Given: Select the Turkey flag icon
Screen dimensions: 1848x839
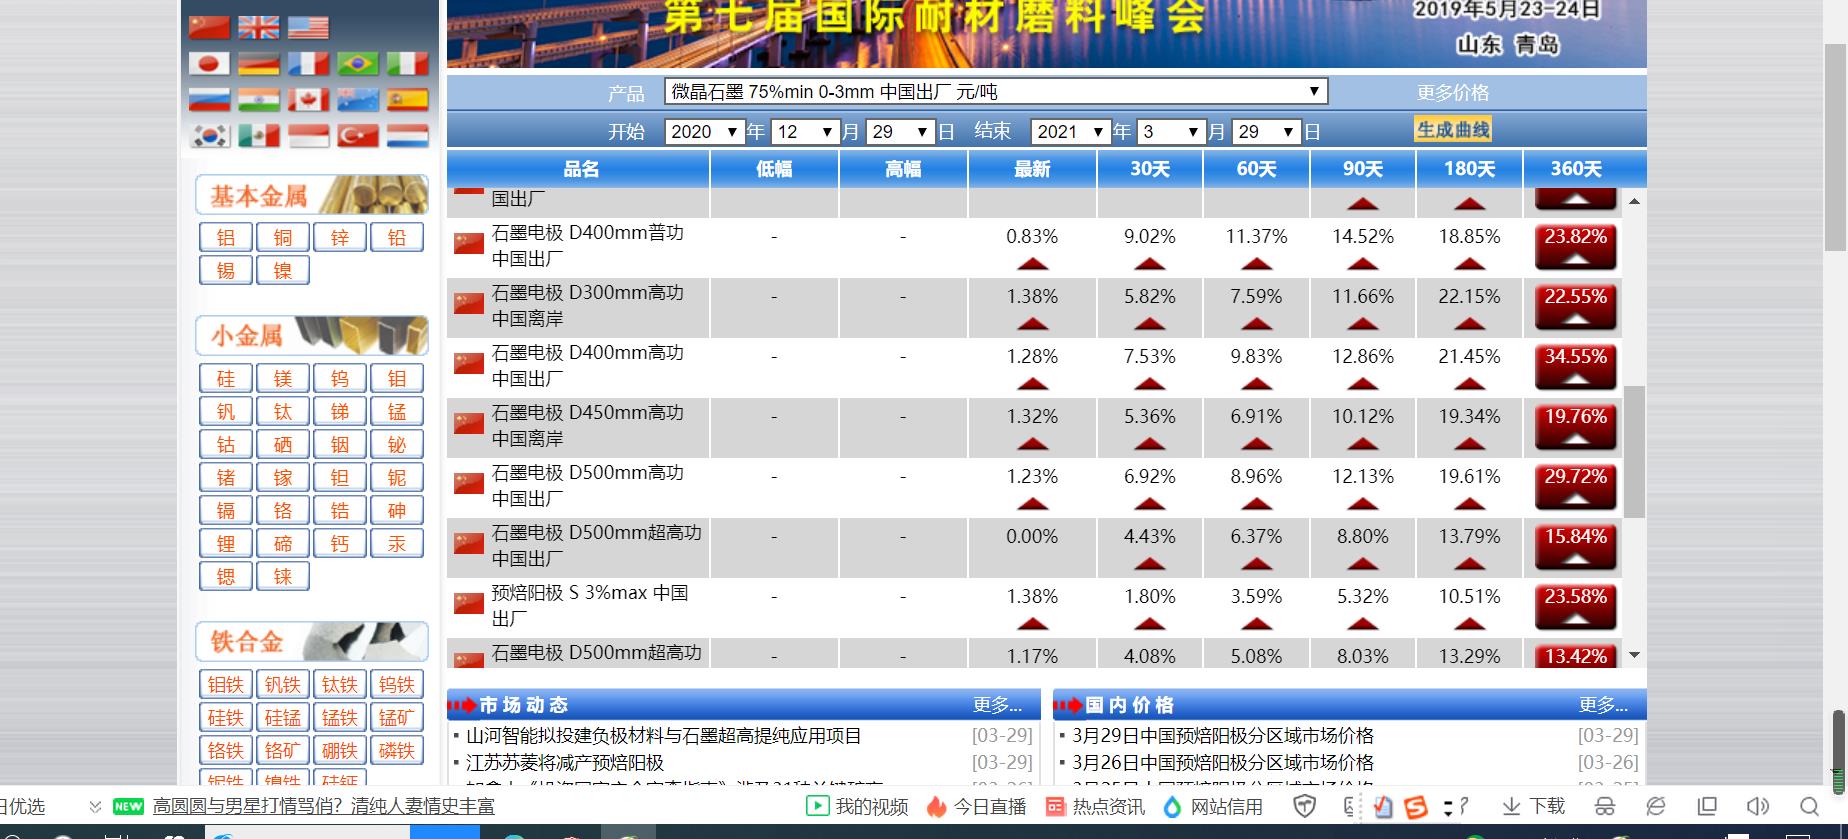Looking at the screenshot, I should 358,136.
